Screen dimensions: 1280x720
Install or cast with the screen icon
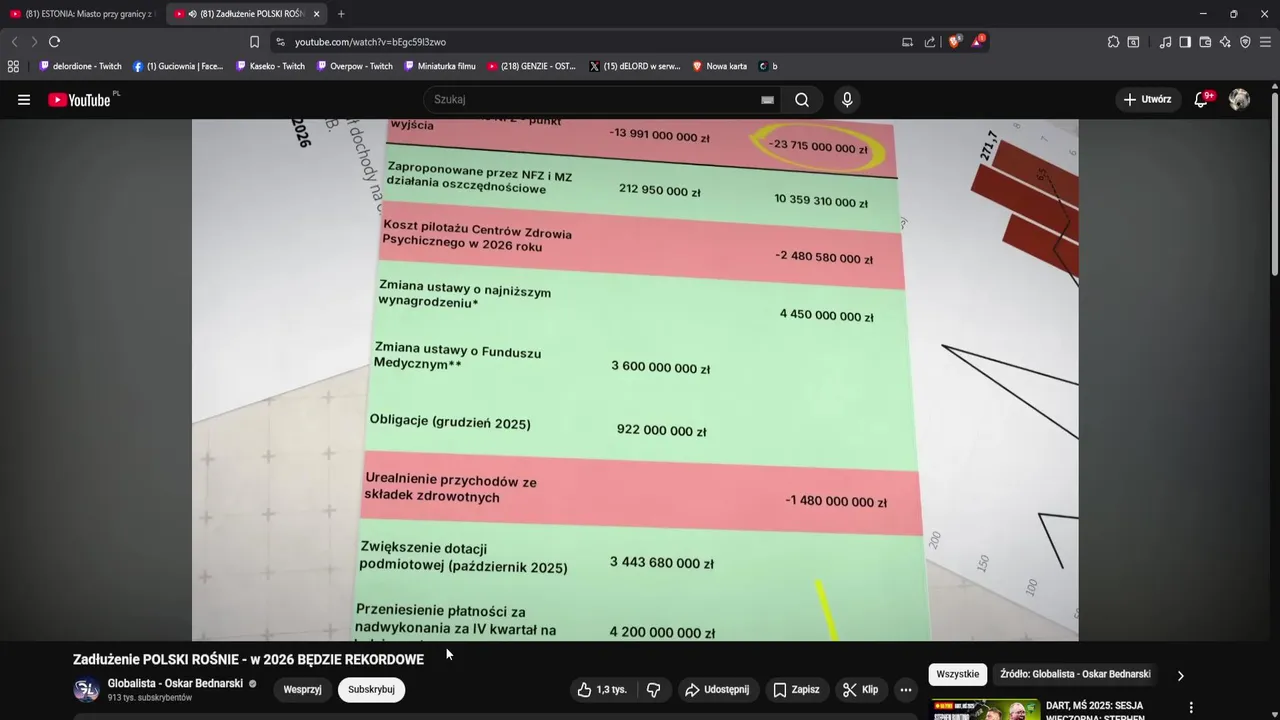point(907,42)
